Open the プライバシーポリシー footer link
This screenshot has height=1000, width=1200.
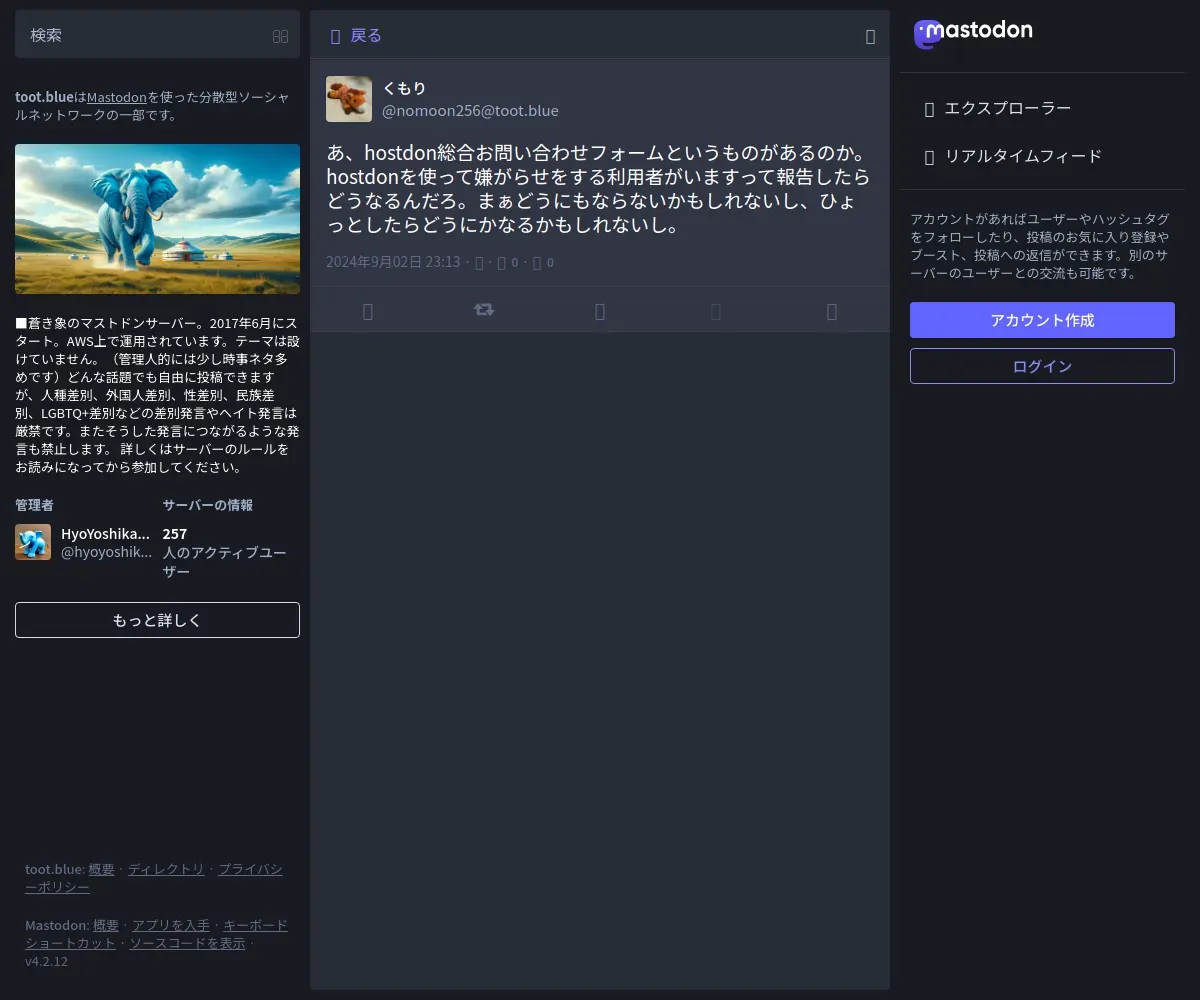tap(154, 878)
